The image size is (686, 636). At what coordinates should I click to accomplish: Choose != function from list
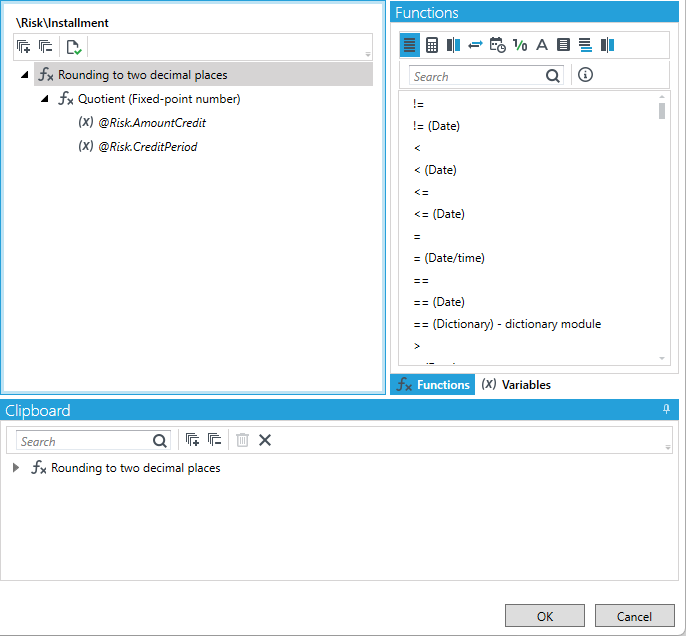pos(418,104)
